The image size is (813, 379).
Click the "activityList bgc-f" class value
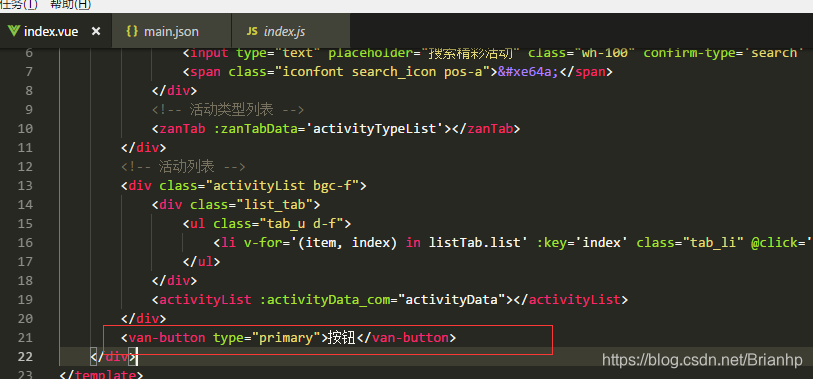point(282,186)
